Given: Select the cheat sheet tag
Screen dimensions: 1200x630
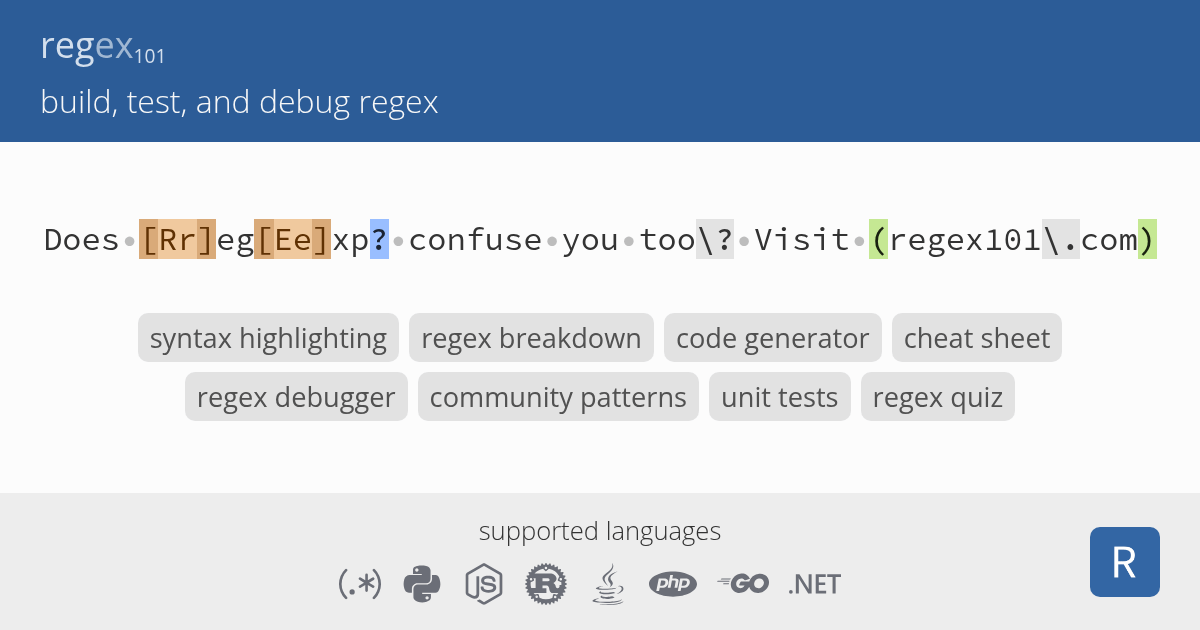Looking at the screenshot, I should point(976,338).
